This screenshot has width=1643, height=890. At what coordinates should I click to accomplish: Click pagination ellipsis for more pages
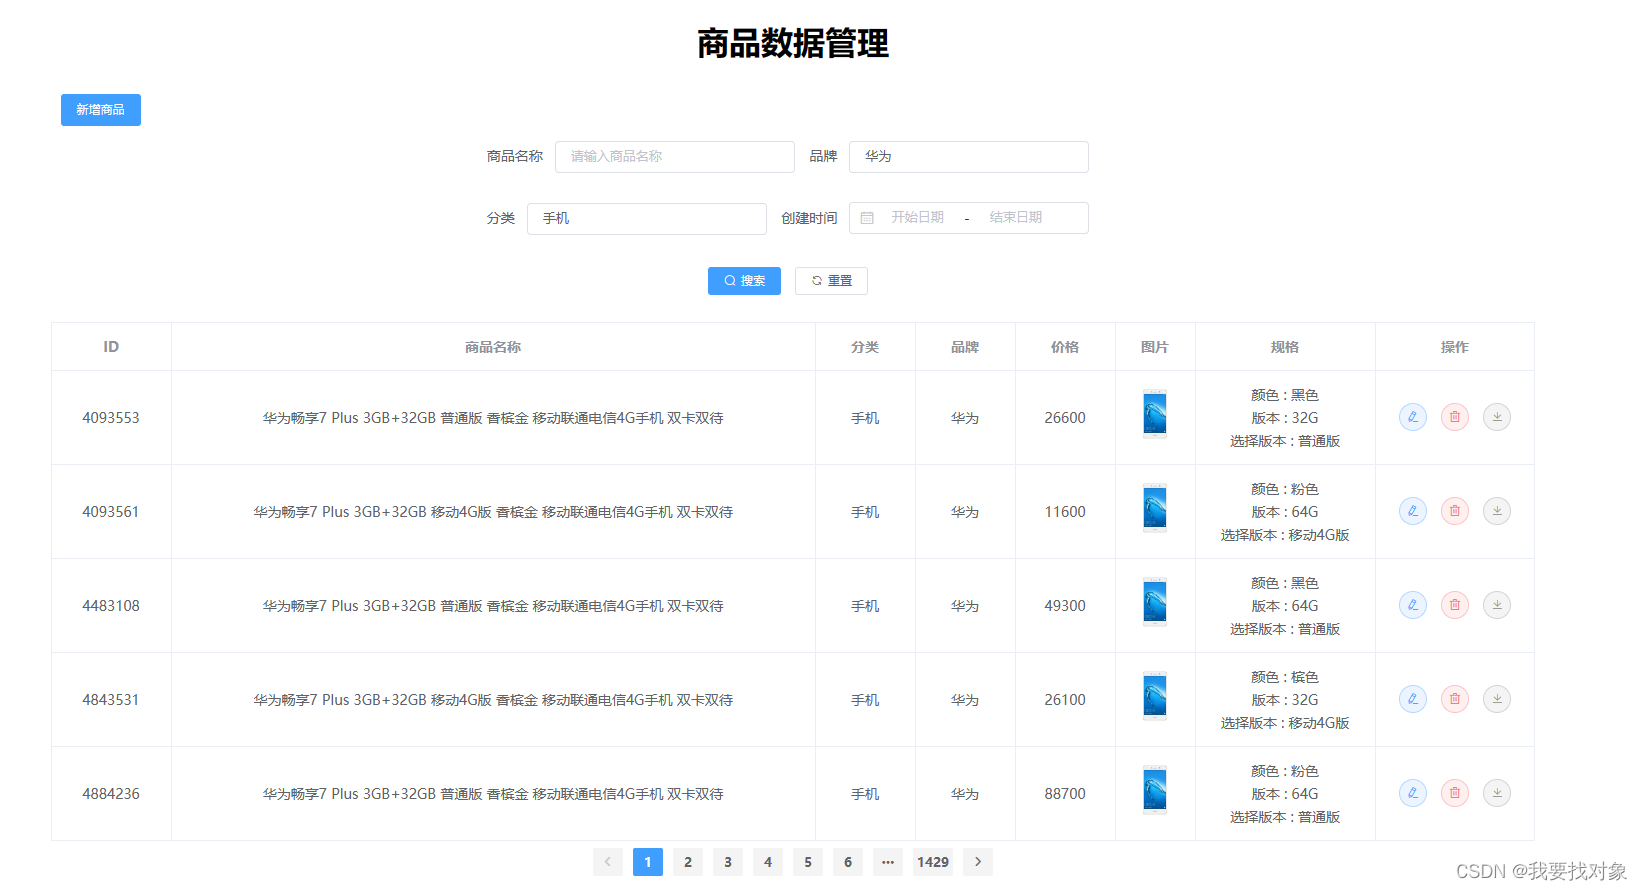(x=888, y=862)
